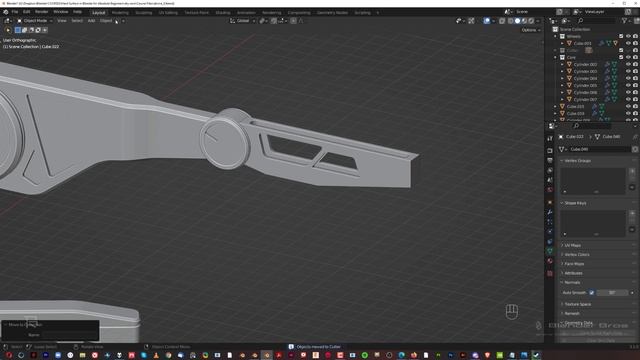Collapse the Shape Keys panel
Screen dimensions: 640x360
(576, 203)
